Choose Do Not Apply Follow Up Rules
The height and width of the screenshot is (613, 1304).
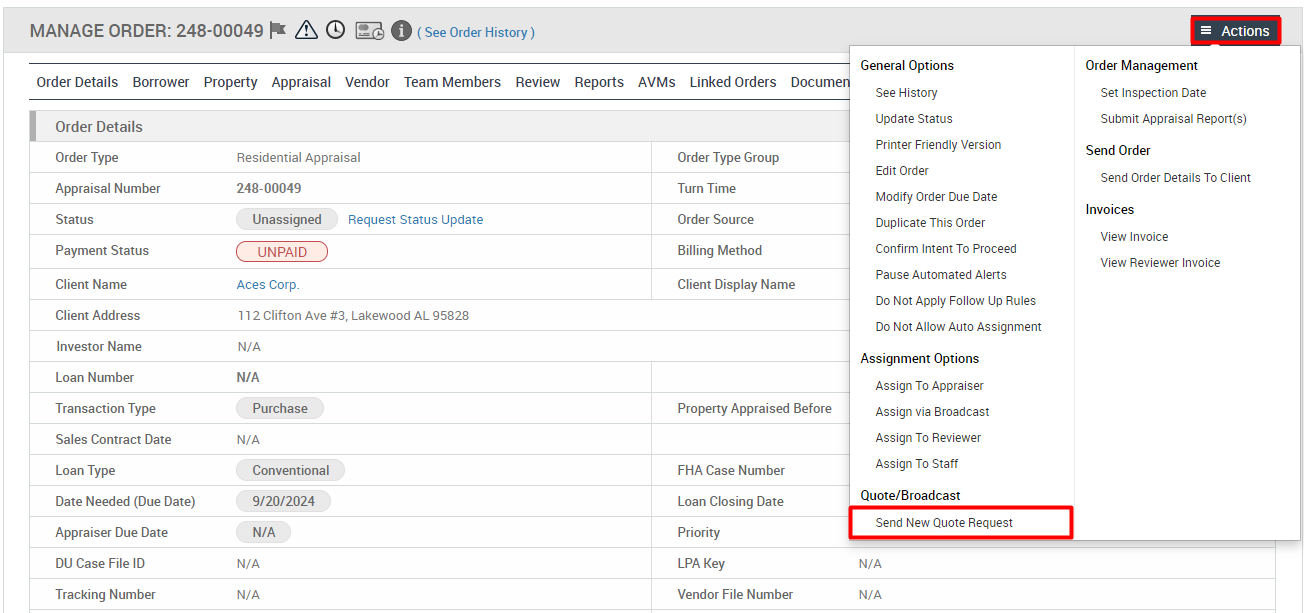(956, 301)
